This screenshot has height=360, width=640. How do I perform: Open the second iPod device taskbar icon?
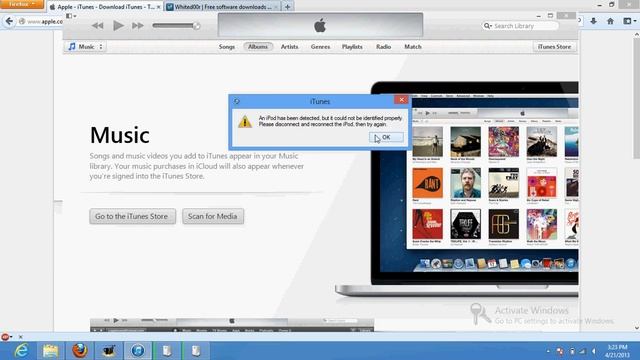pyautogui.click(x=196, y=351)
